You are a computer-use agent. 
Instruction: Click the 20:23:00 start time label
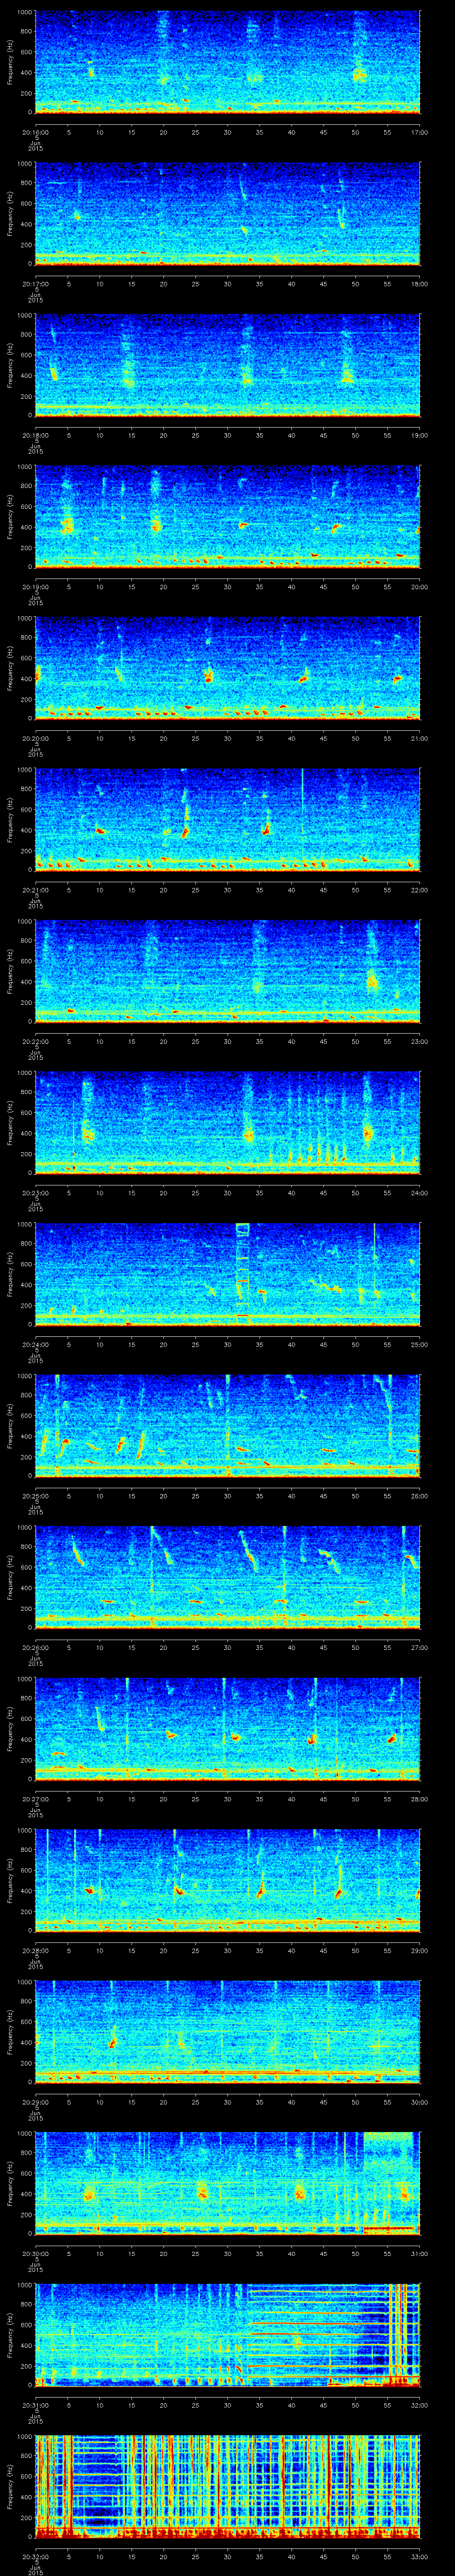click(x=35, y=1193)
